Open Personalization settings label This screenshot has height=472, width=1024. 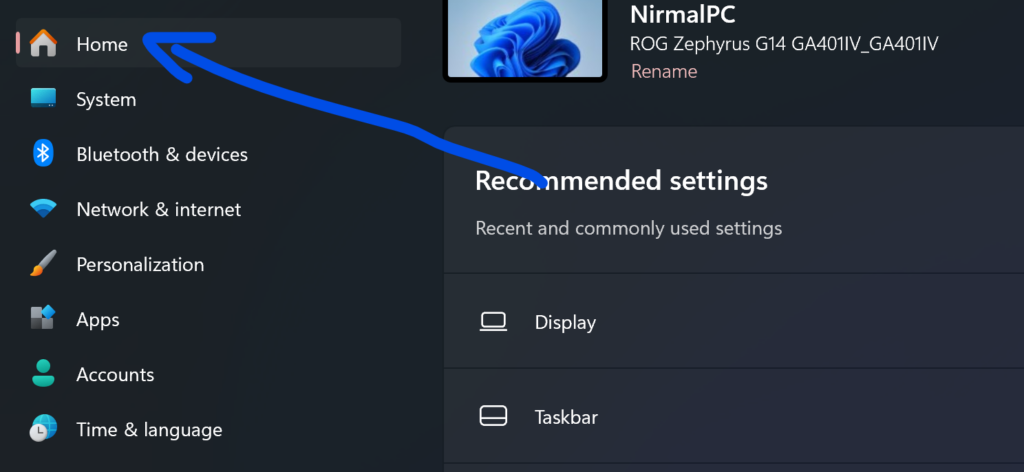click(140, 264)
